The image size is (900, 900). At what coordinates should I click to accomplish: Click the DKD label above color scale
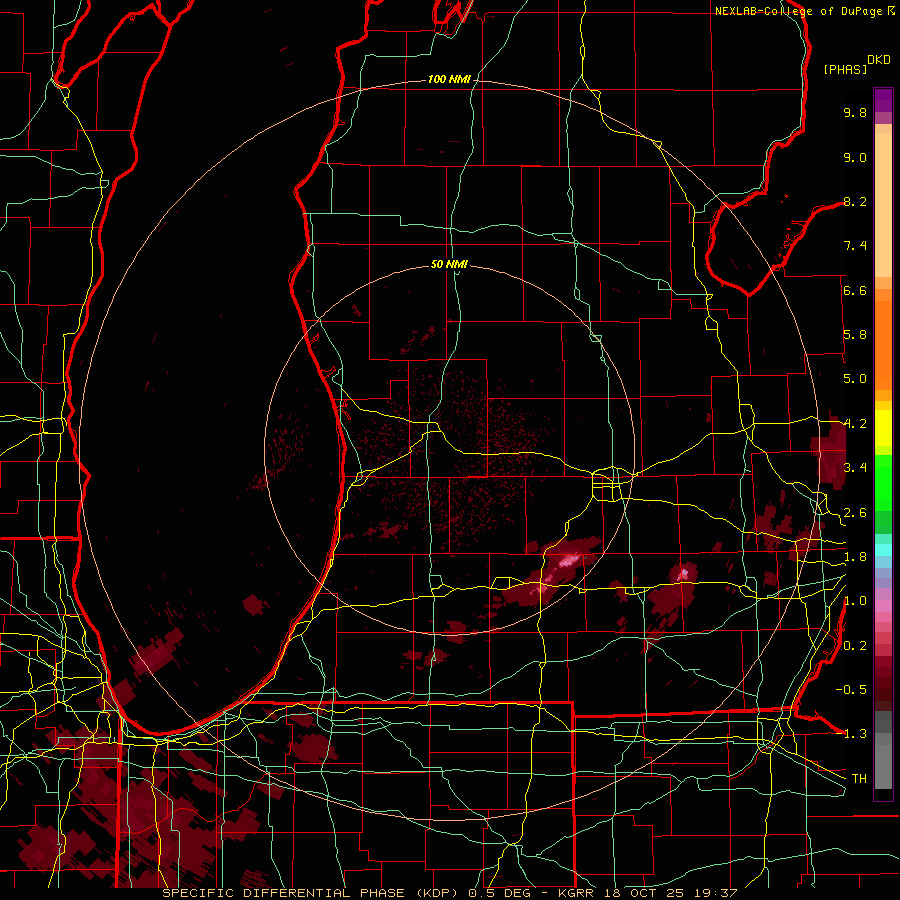point(879,60)
